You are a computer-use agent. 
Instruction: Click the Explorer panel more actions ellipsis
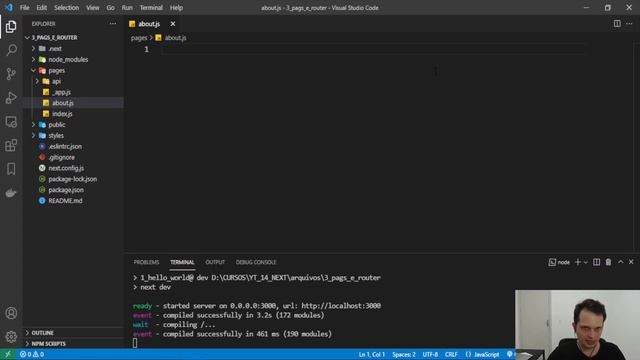point(113,24)
